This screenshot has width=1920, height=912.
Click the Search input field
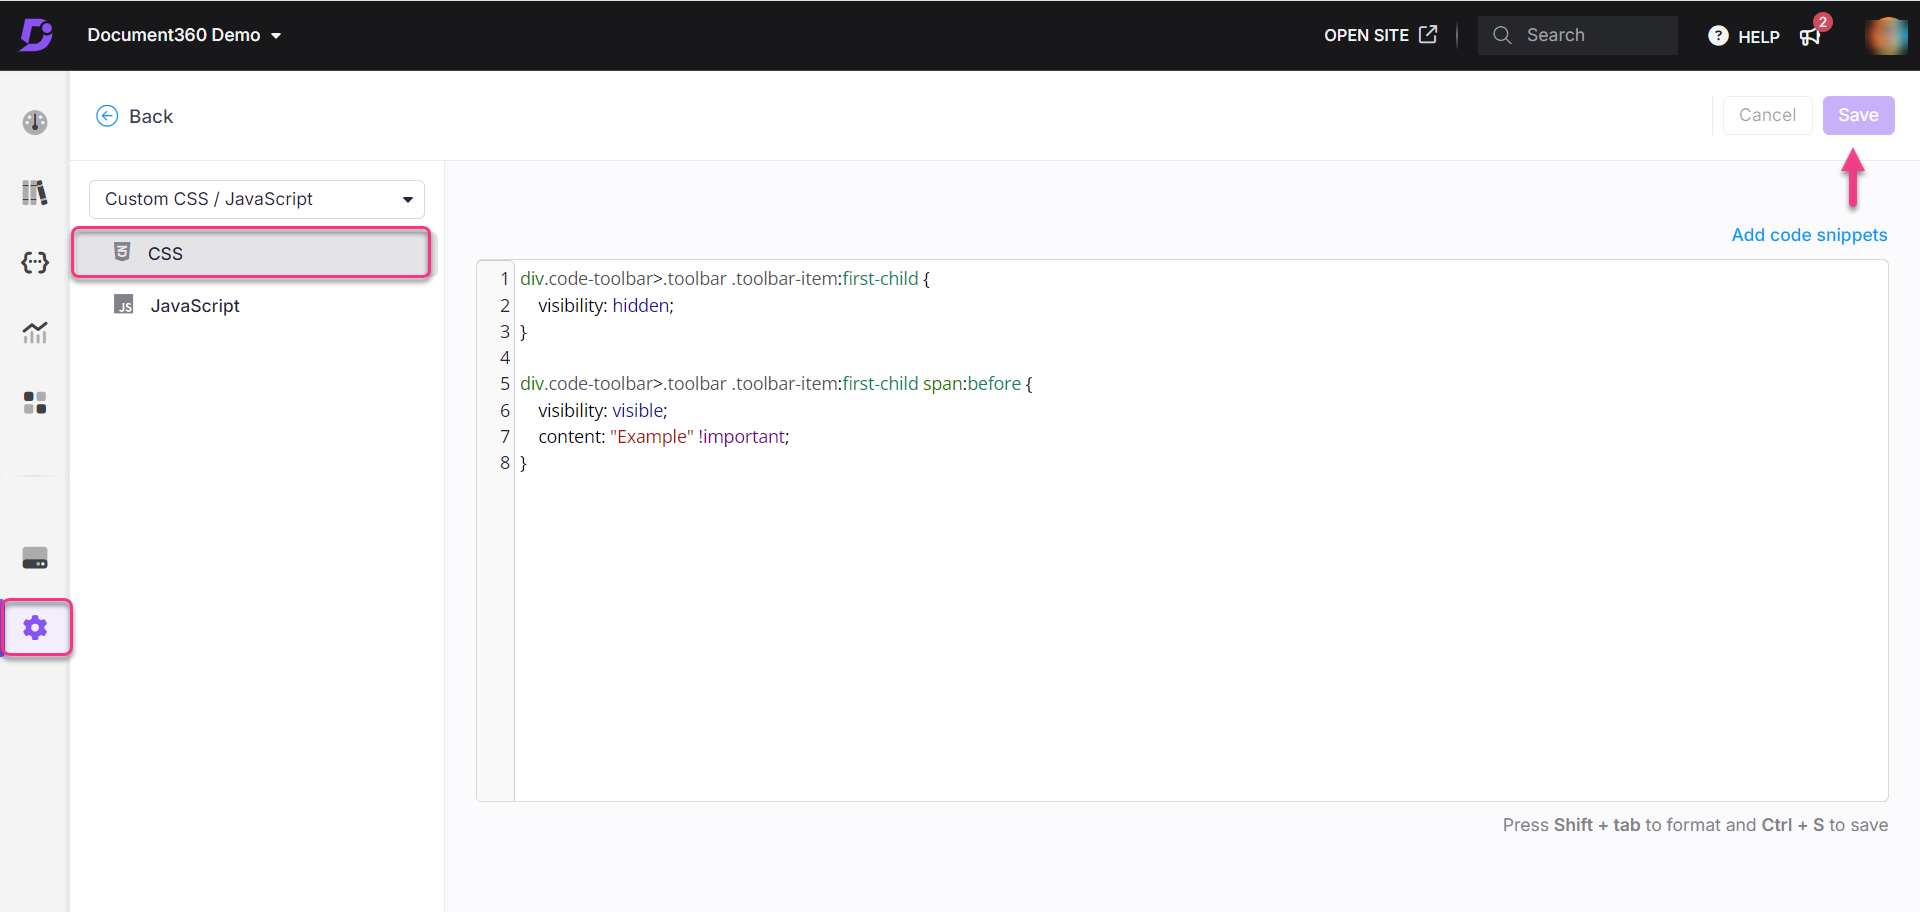(x=1577, y=35)
